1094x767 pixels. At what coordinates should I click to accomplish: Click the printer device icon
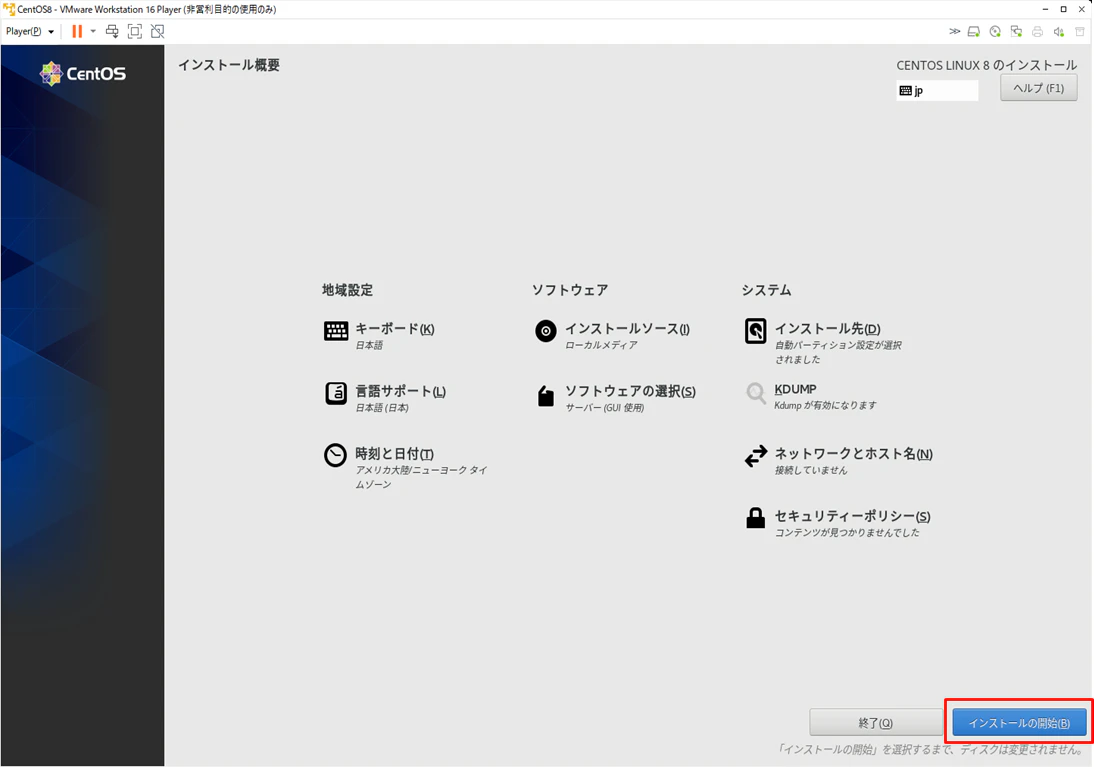pyautogui.click(x=1037, y=31)
